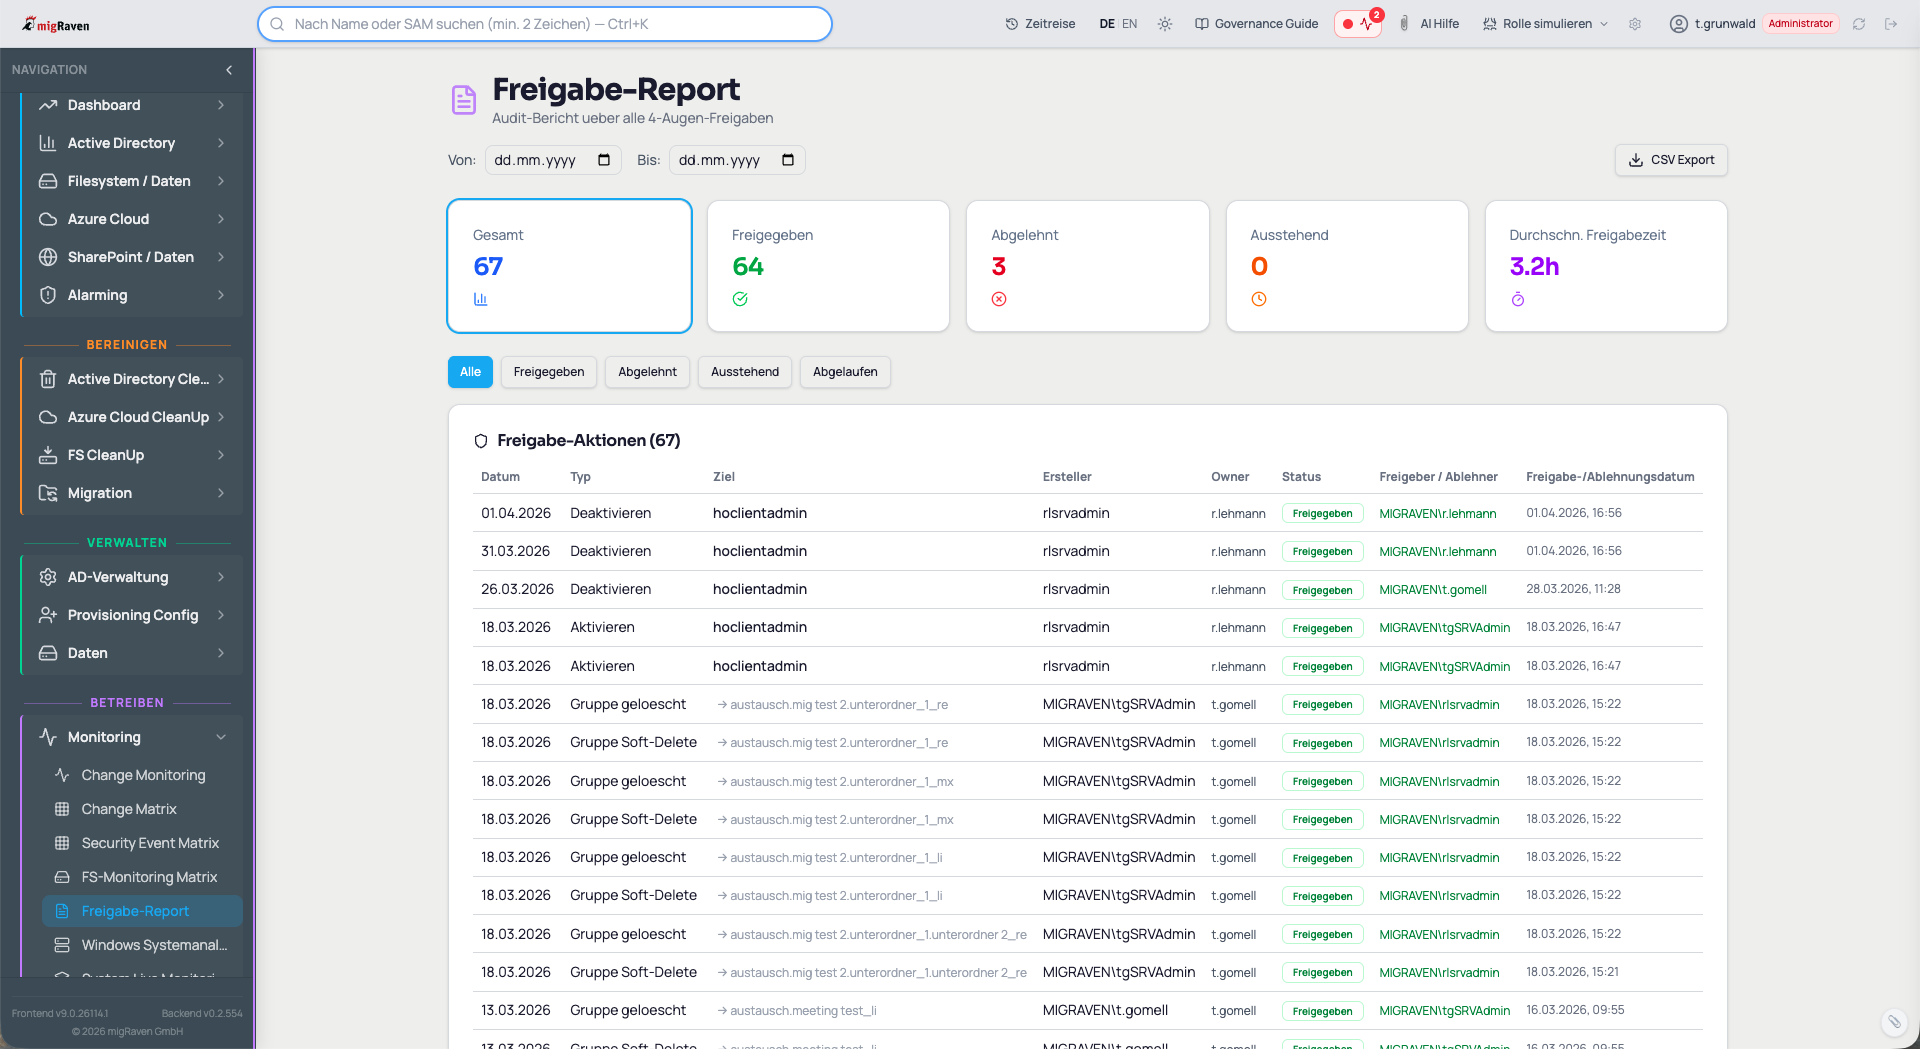Viewport: 1920px width, 1049px height.
Task: Switch language to EN
Action: tap(1129, 24)
